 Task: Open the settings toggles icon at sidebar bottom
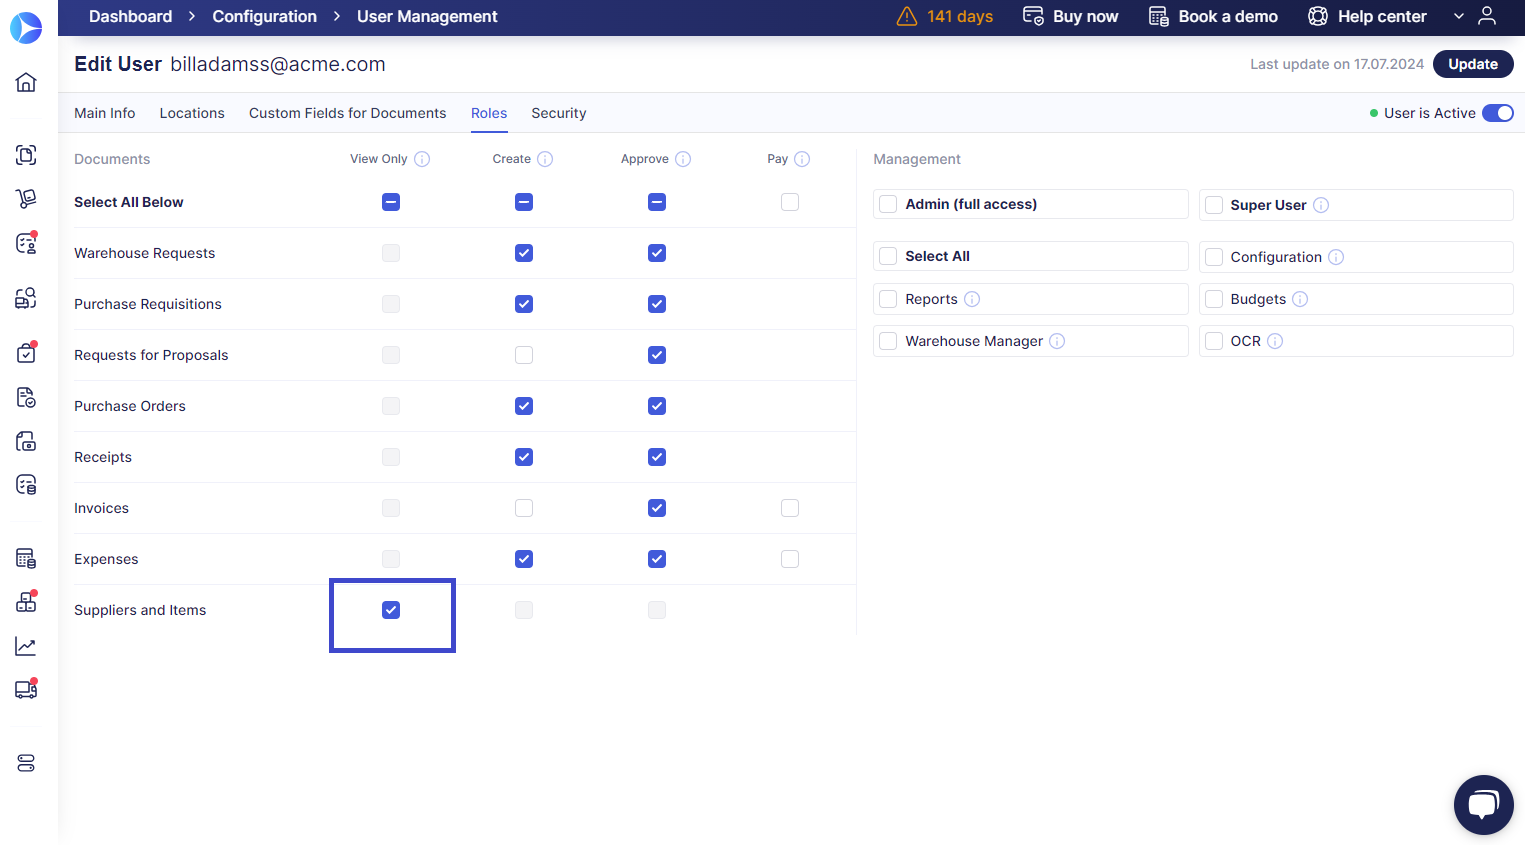26,763
